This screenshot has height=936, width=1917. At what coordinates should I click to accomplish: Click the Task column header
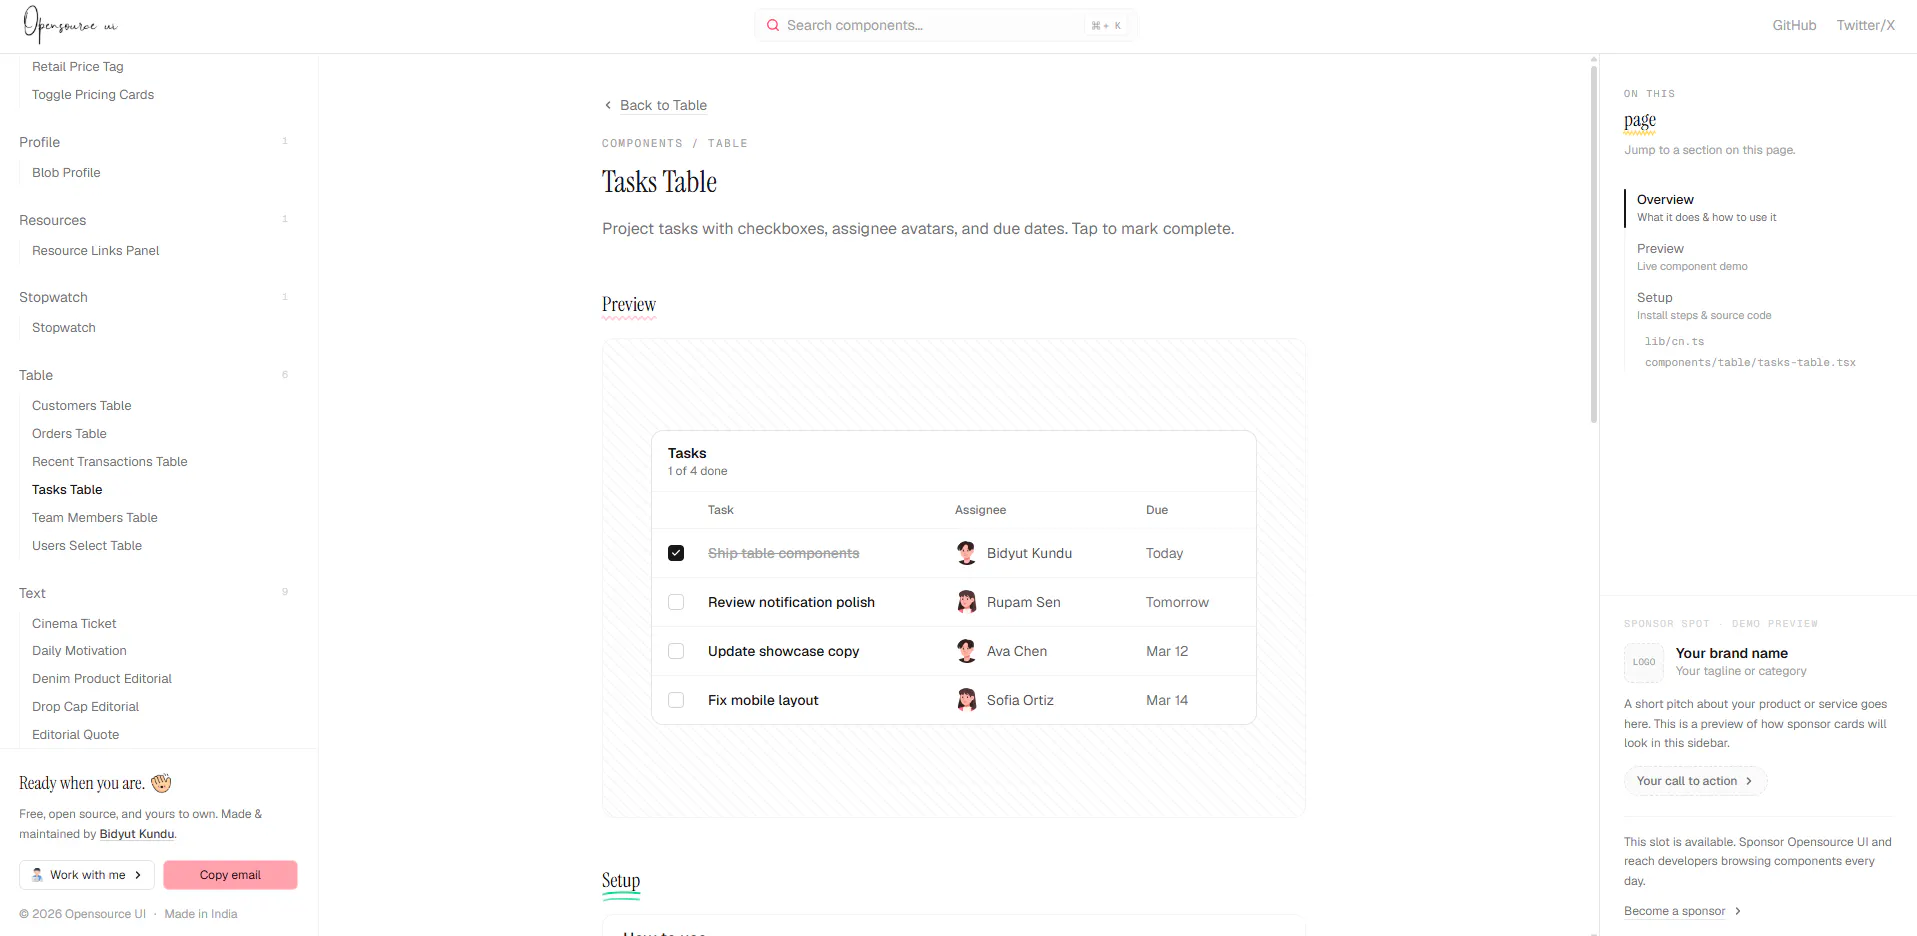tap(720, 510)
